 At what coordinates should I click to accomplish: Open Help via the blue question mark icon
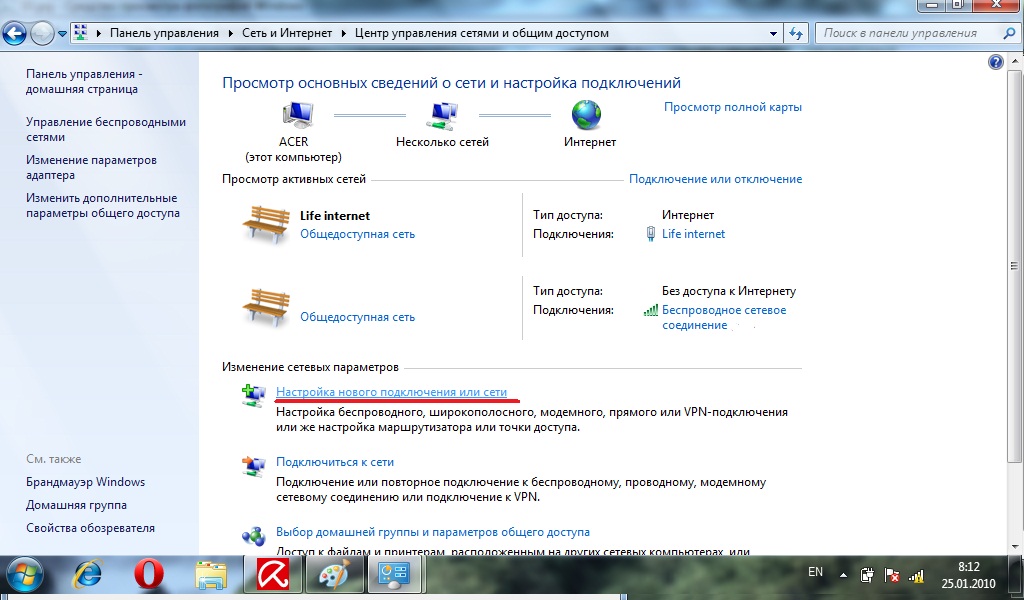point(995,62)
